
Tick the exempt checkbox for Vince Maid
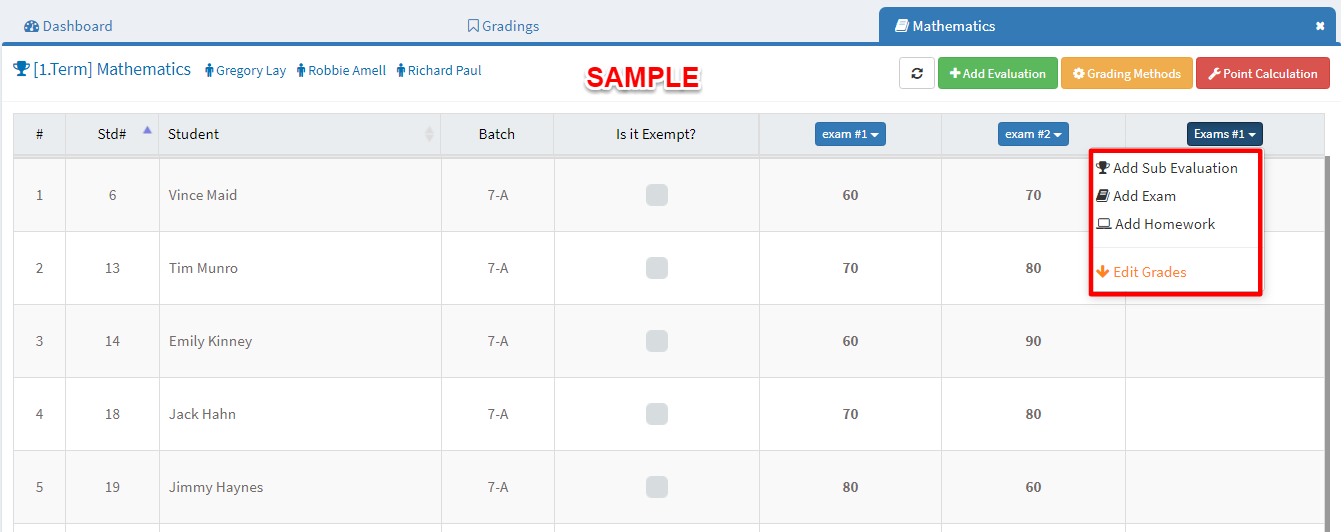tap(657, 195)
